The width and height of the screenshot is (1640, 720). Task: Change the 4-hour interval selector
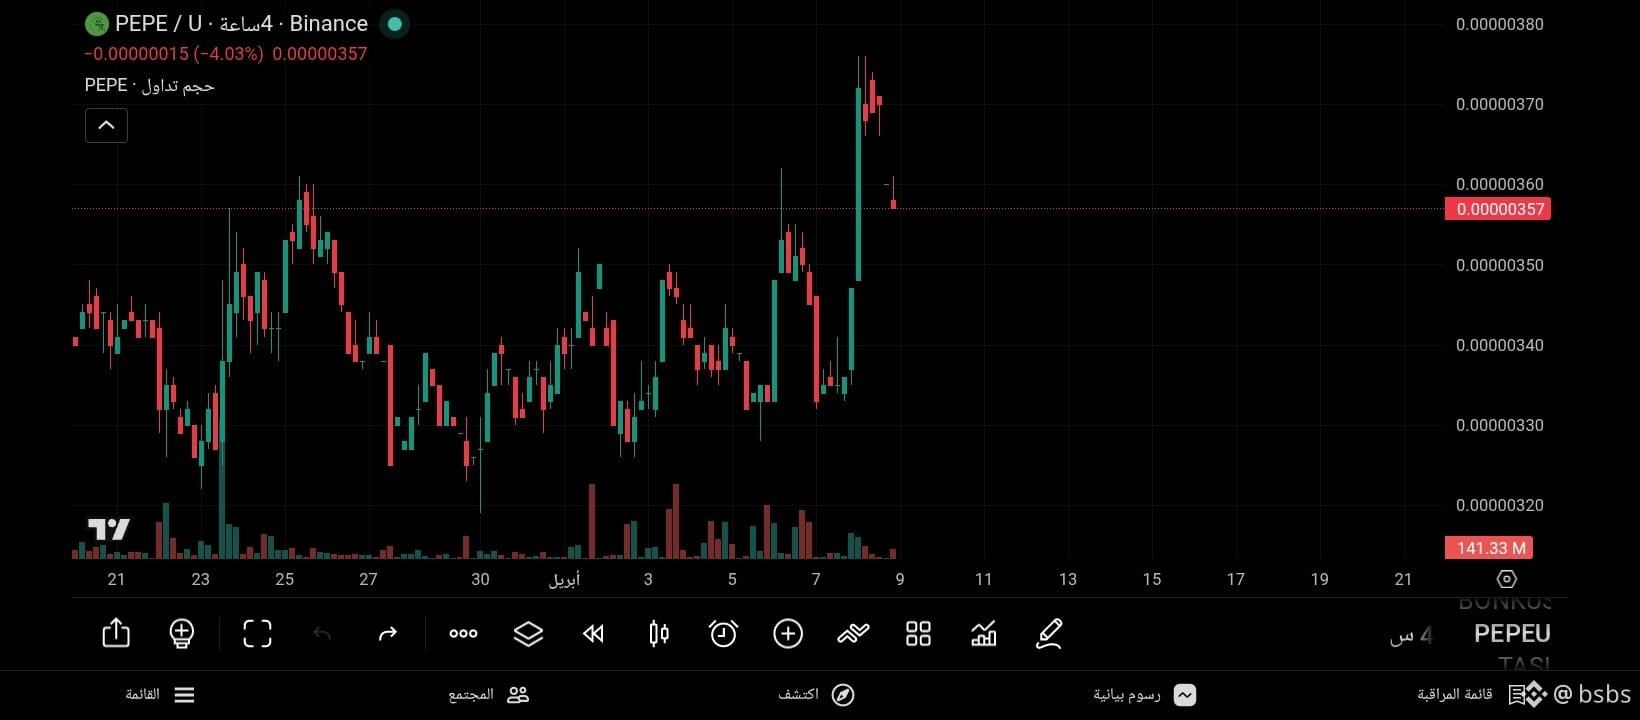1411,635
